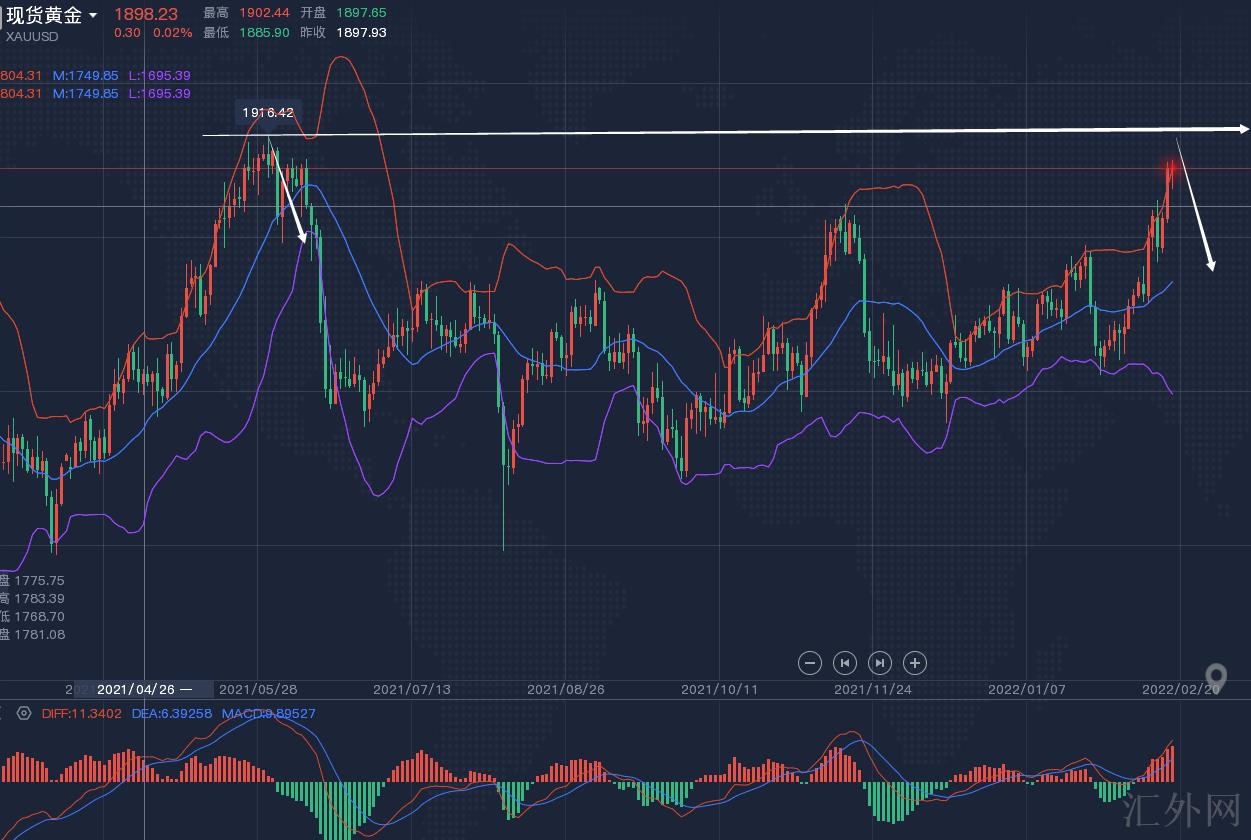This screenshot has width=1251, height=840.
Task: Jump to the earliest candle with skip-back button
Action: pos(845,662)
